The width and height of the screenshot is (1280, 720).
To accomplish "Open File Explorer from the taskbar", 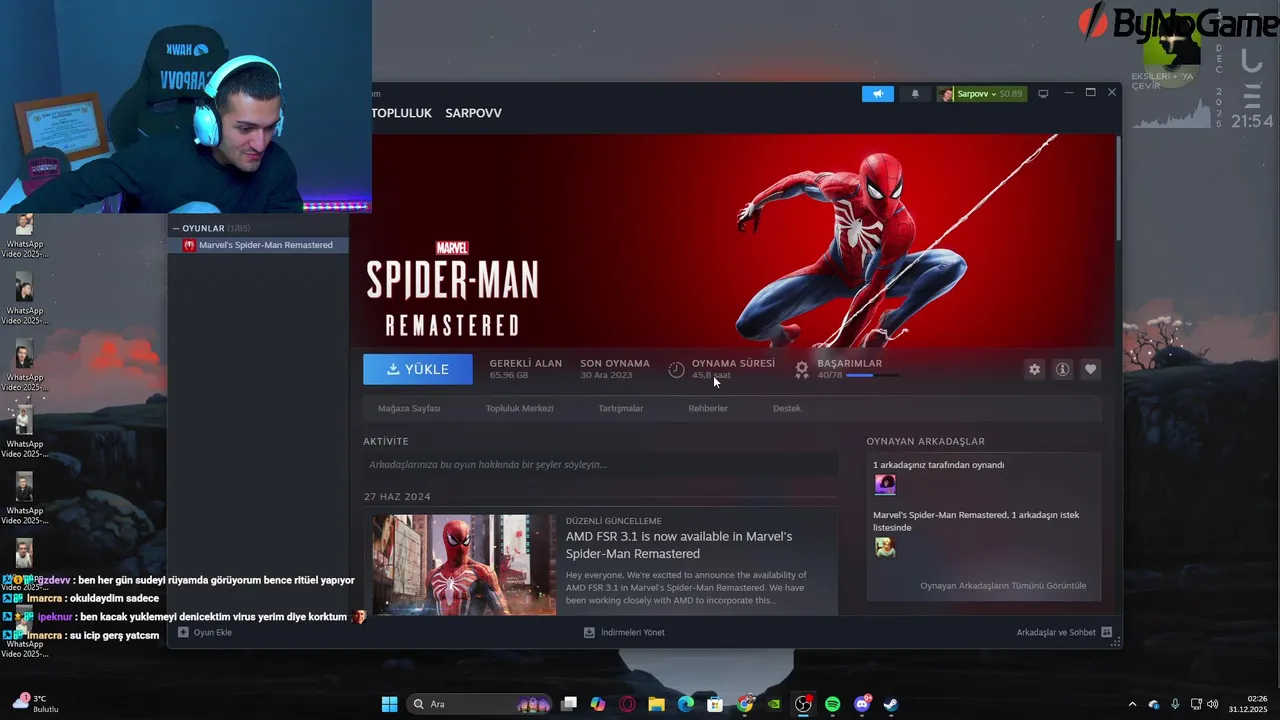I will [x=657, y=704].
